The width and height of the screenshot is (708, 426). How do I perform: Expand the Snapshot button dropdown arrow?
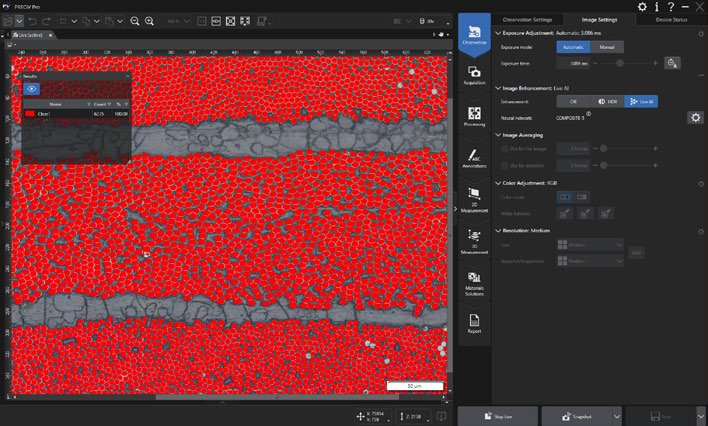(x=617, y=414)
